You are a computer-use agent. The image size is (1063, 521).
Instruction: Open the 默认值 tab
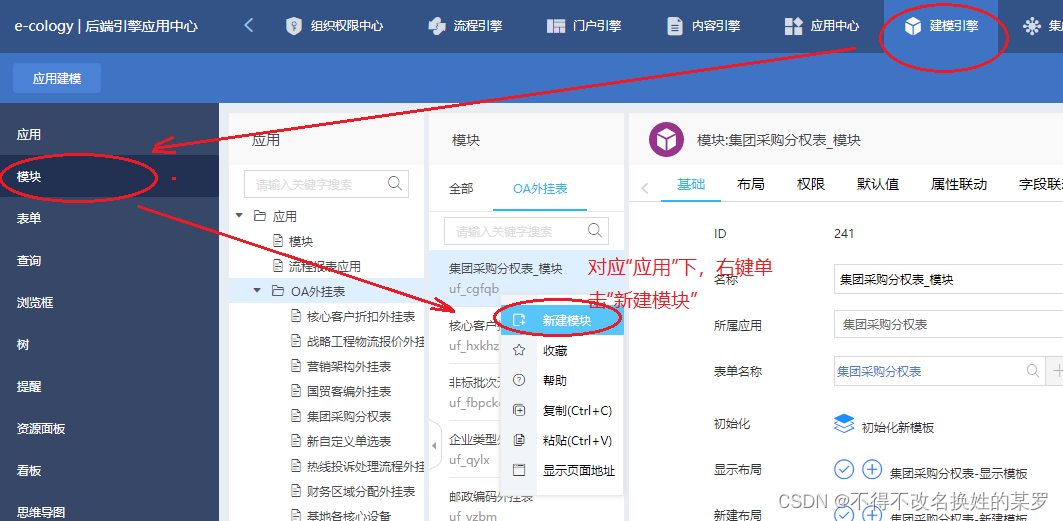[877, 184]
